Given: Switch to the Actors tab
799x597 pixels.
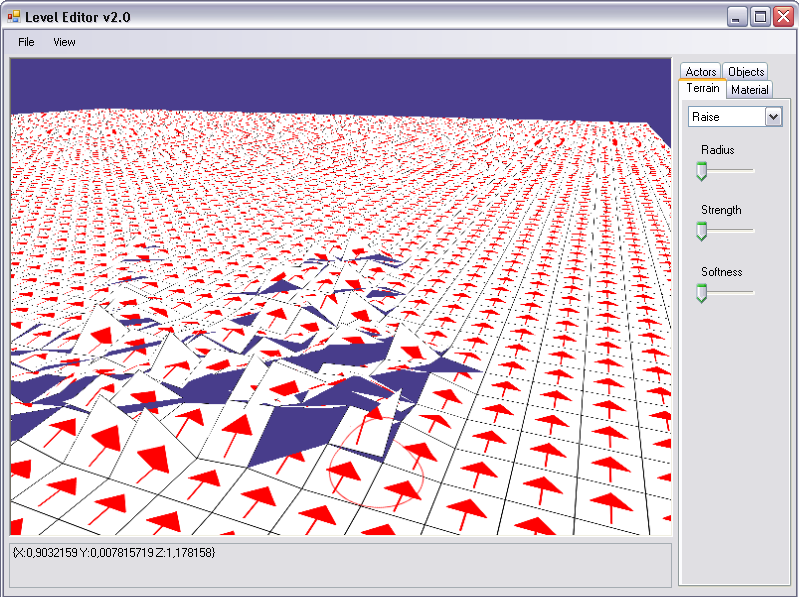Looking at the screenshot, I should tap(701, 72).
